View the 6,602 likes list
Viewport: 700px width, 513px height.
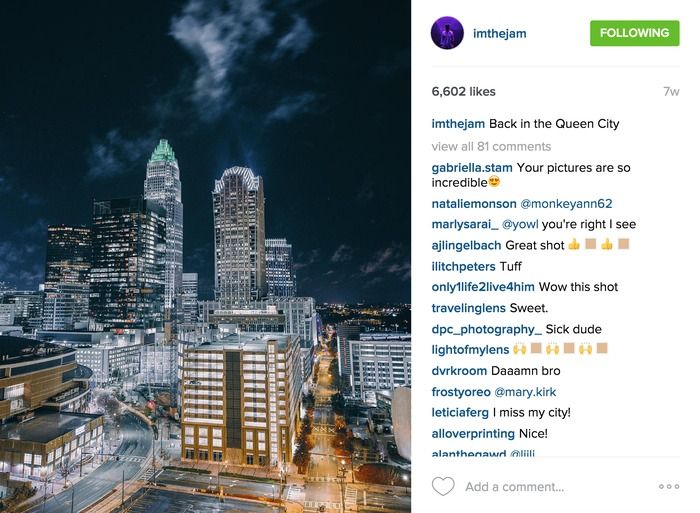point(463,92)
